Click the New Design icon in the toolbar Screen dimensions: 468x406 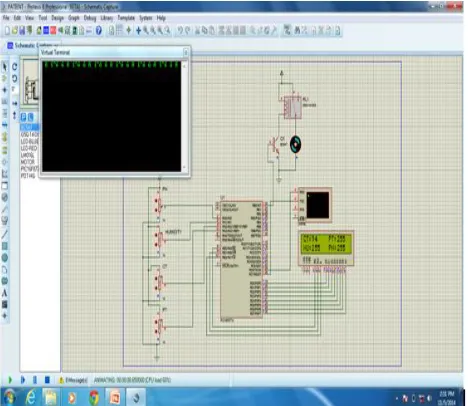[x=7, y=31]
